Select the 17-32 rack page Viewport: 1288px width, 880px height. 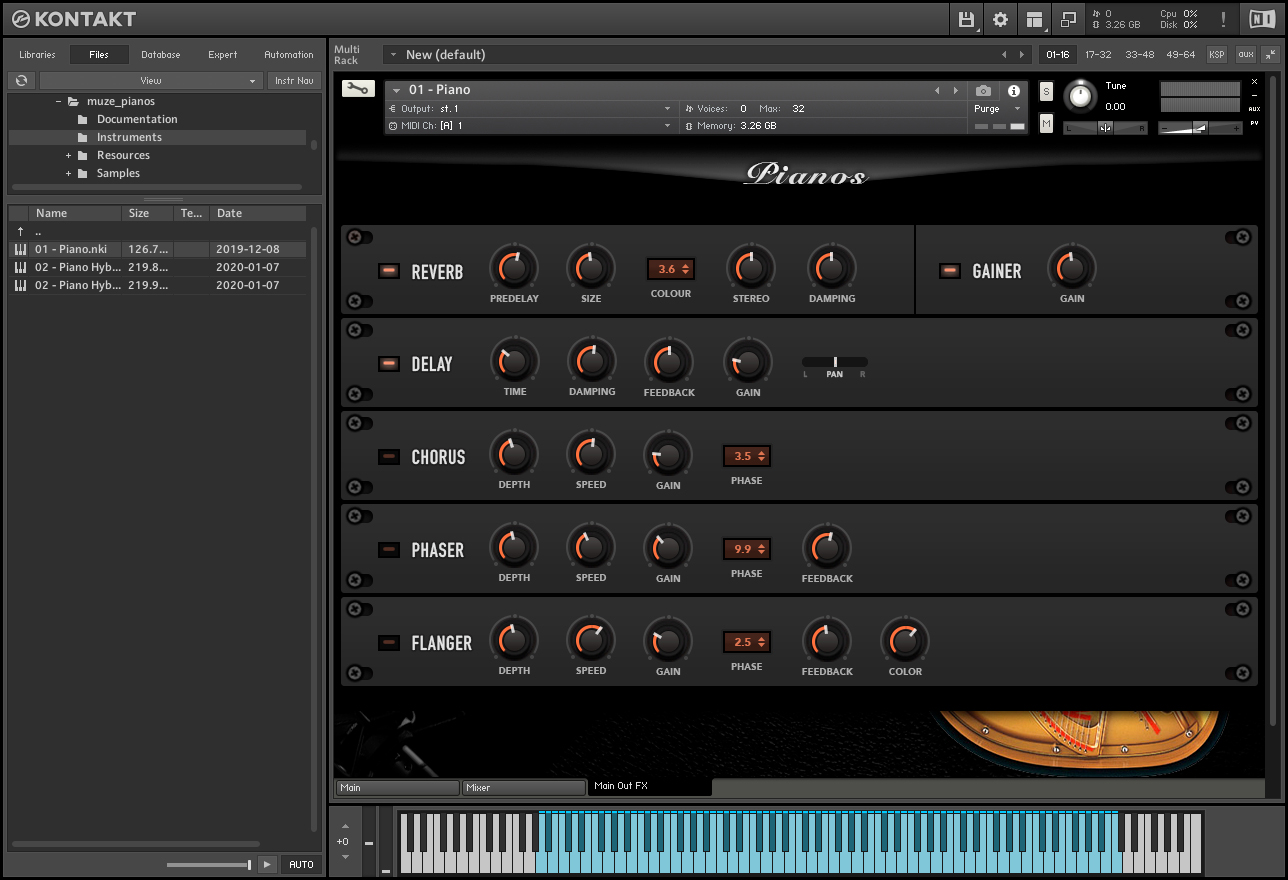point(1099,55)
